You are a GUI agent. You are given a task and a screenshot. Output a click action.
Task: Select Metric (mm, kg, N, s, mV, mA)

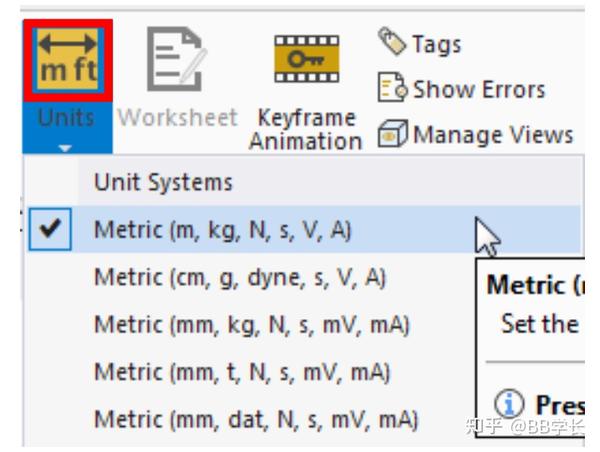pos(251,325)
